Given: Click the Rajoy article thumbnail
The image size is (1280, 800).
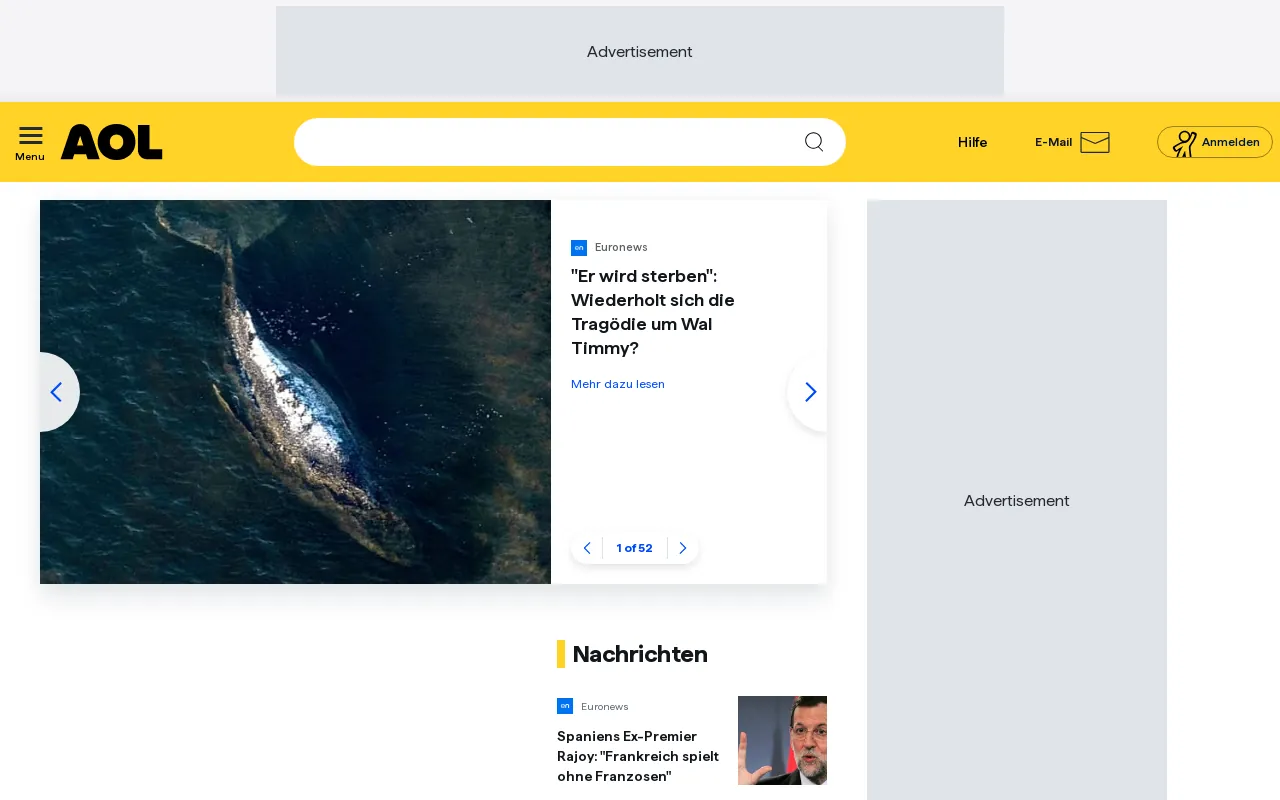Looking at the screenshot, I should 782,740.
